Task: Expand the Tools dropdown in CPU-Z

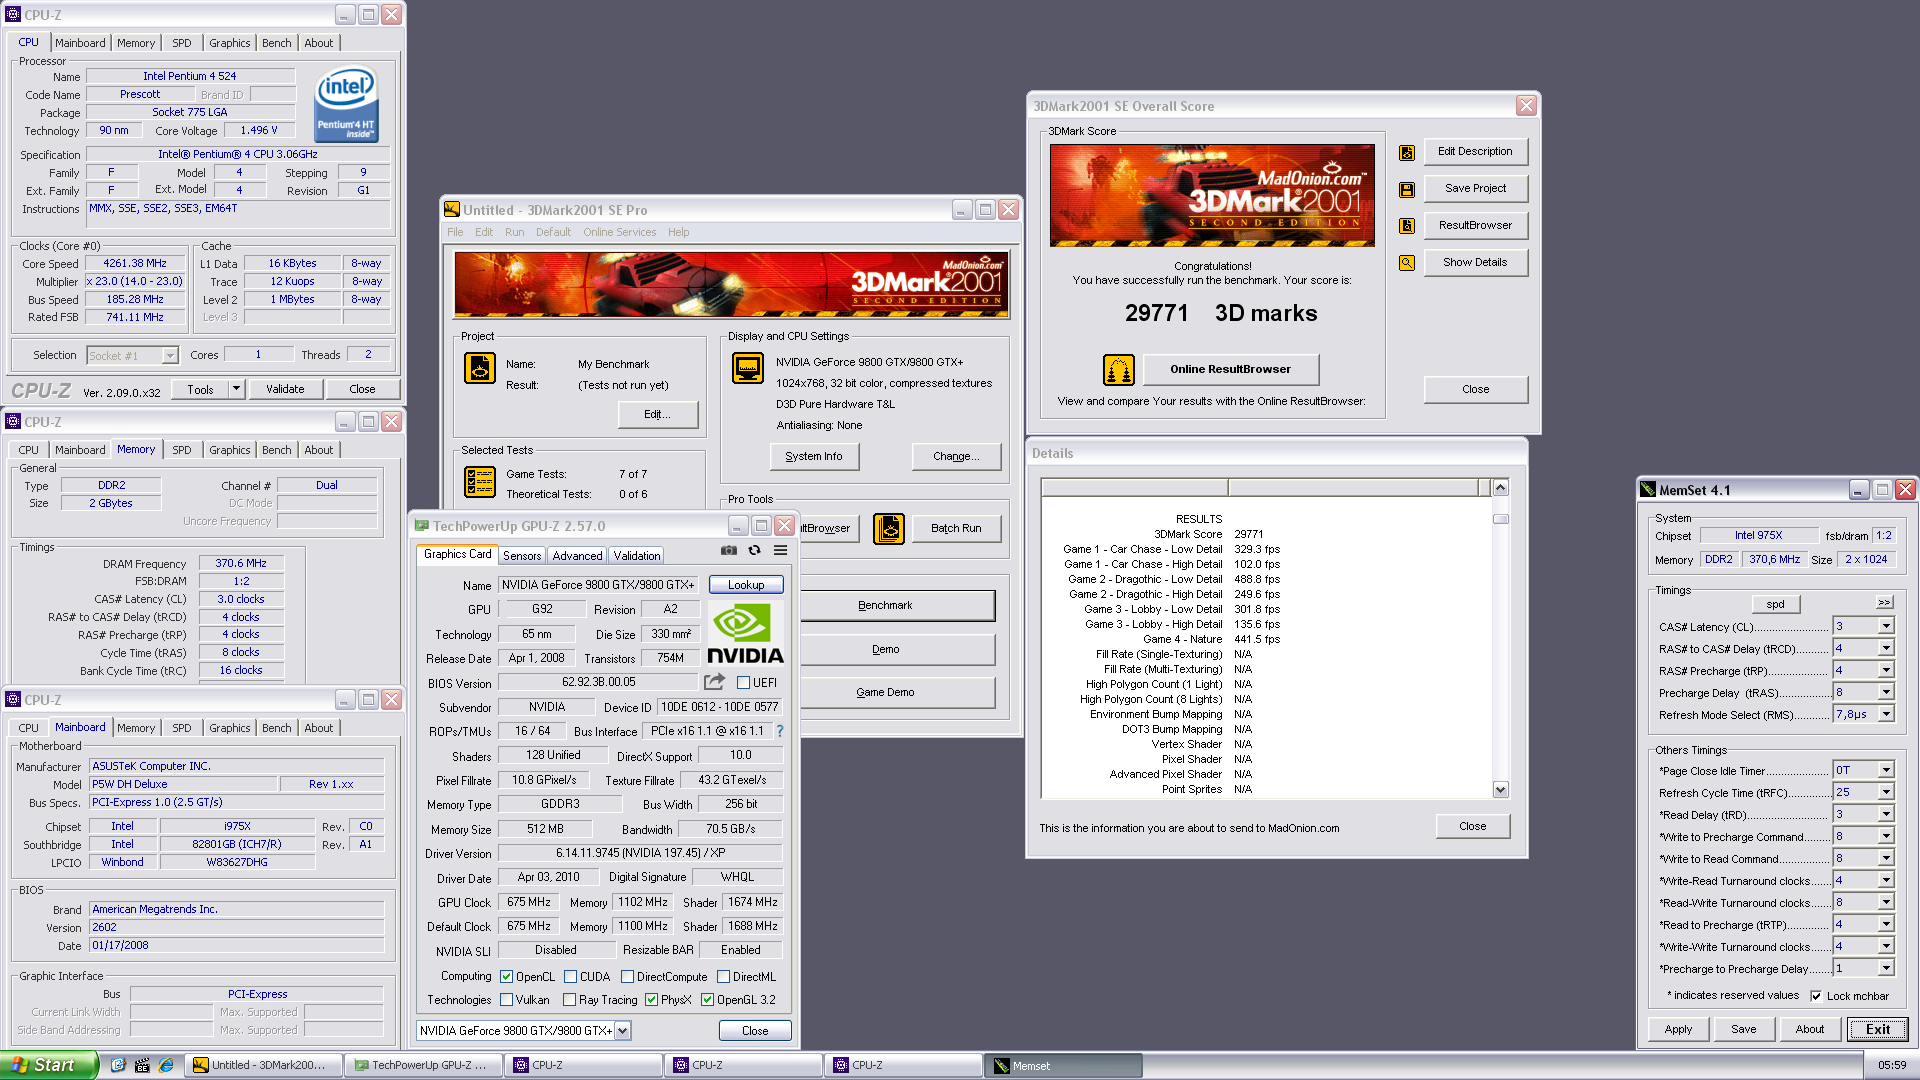Action: (236, 388)
